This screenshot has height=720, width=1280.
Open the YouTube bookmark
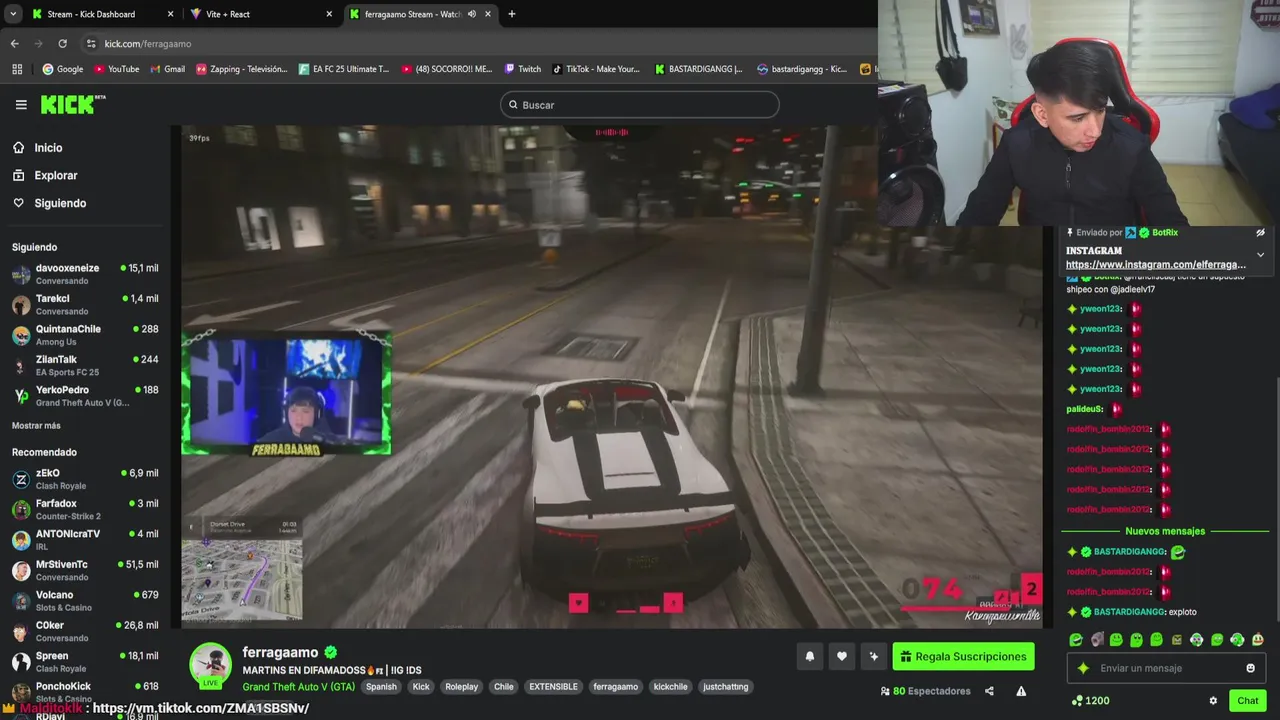(116, 69)
